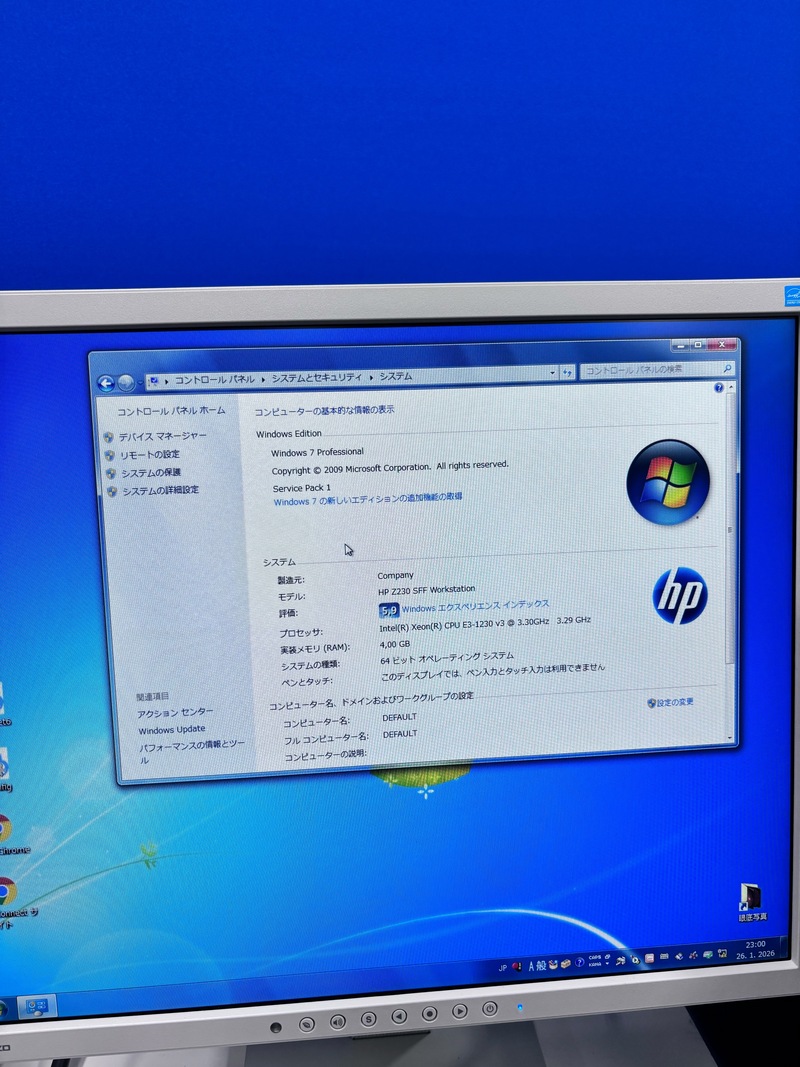800x1067 pixels.
Task: Open the address bar history dropdown arrow
Action: 552,373
